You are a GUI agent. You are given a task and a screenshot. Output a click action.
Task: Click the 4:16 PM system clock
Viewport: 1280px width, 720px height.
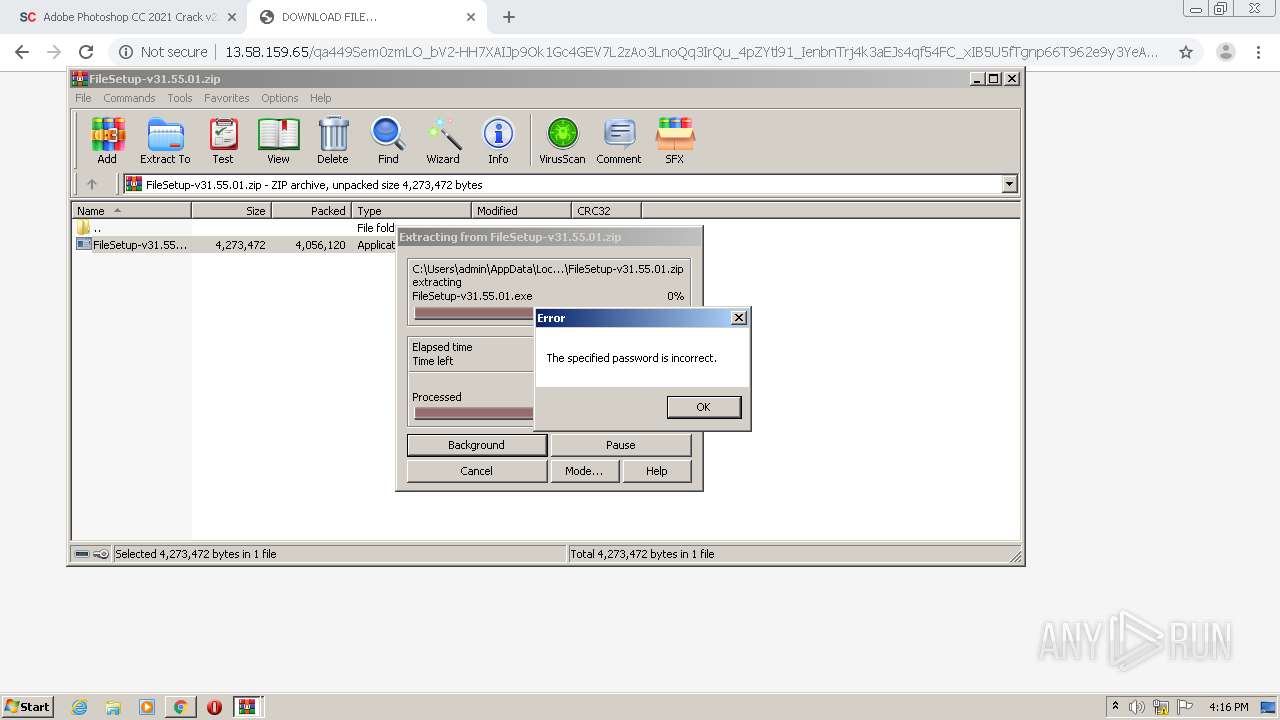(x=1228, y=707)
